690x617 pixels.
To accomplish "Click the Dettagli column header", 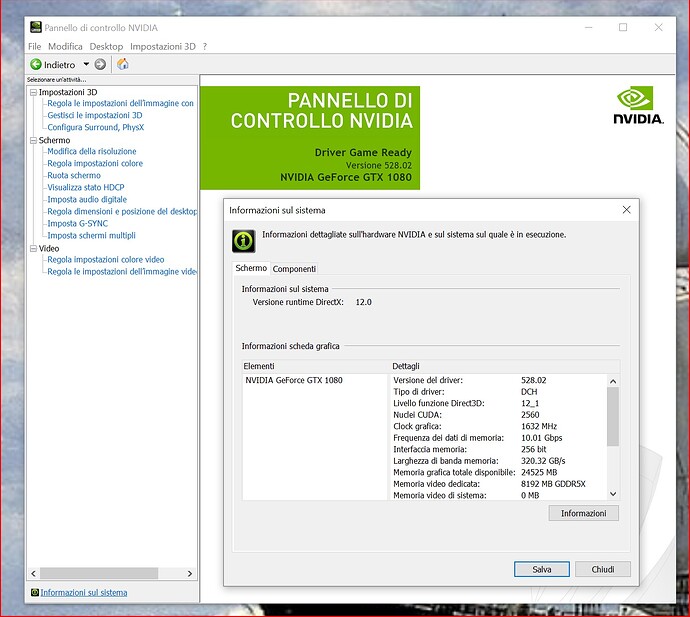I will (x=505, y=366).
